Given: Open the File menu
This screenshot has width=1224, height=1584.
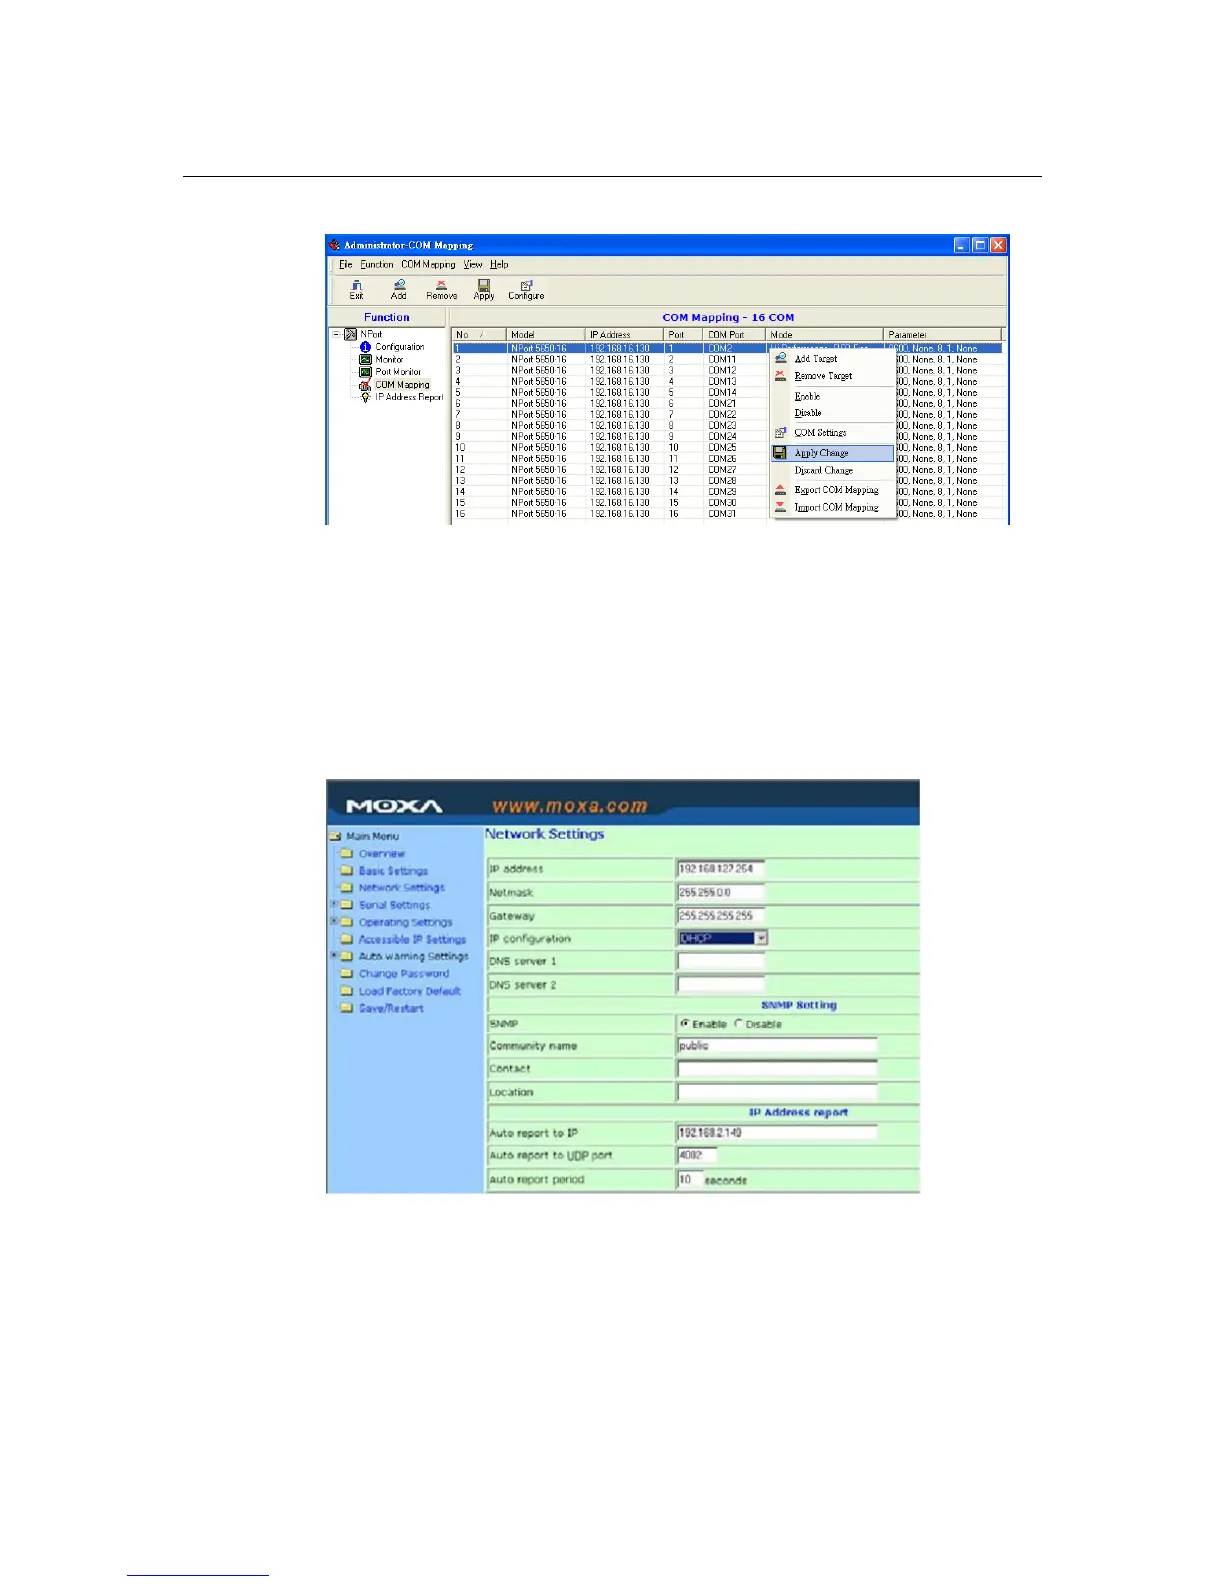Looking at the screenshot, I should click(x=346, y=265).
